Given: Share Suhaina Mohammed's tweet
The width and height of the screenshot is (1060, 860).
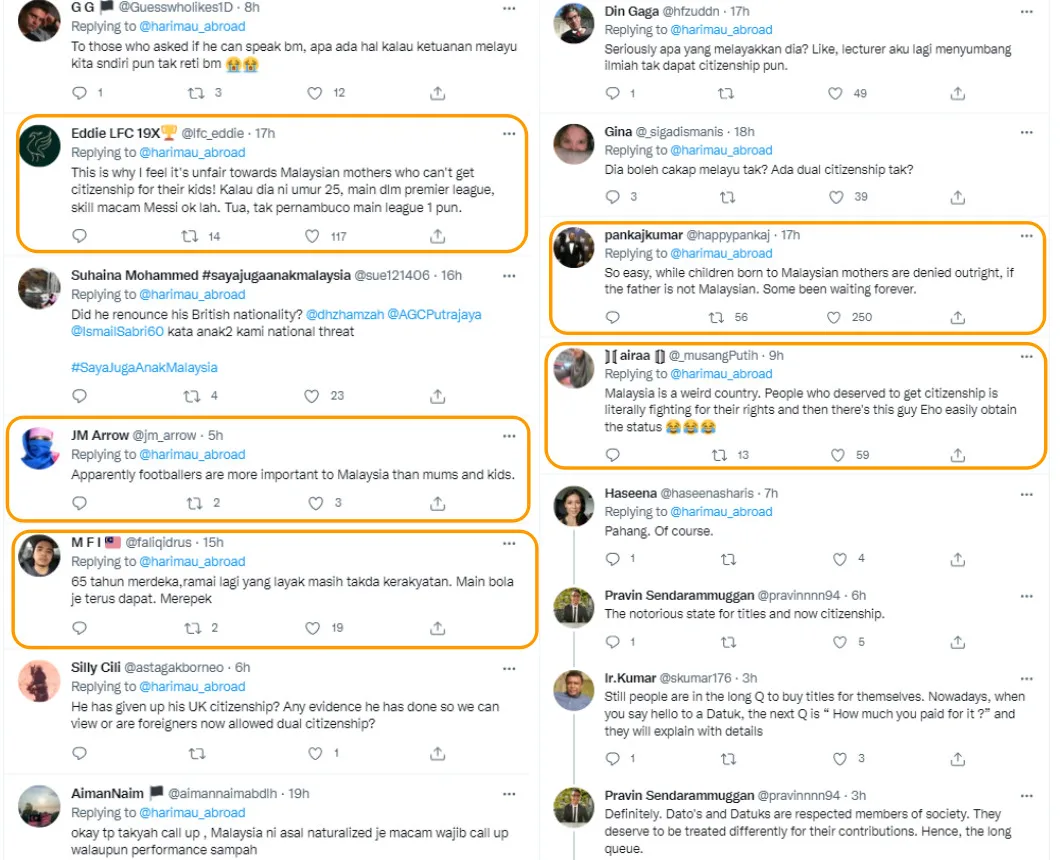Looking at the screenshot, I should coord(437,395).
